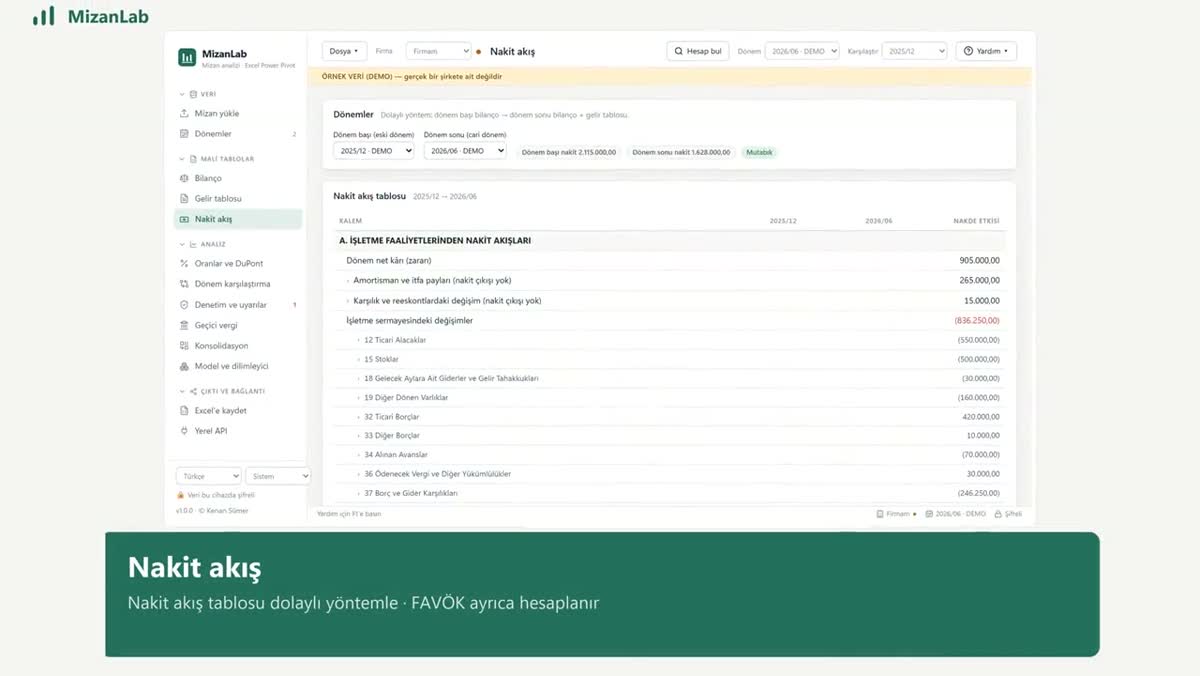
Task: Click the Dönem karşılaştırma compare icon
Action: click(184, 284)
